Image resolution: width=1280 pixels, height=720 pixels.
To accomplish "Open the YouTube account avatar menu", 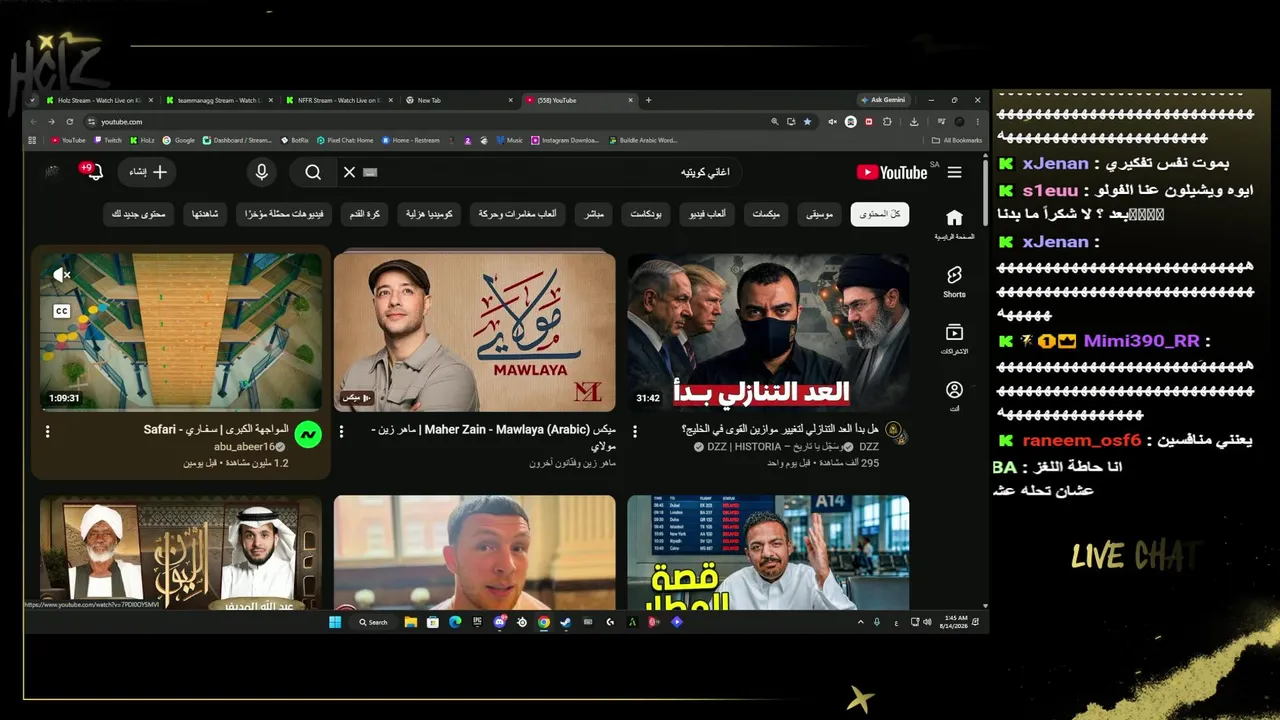I will (52, 172).
